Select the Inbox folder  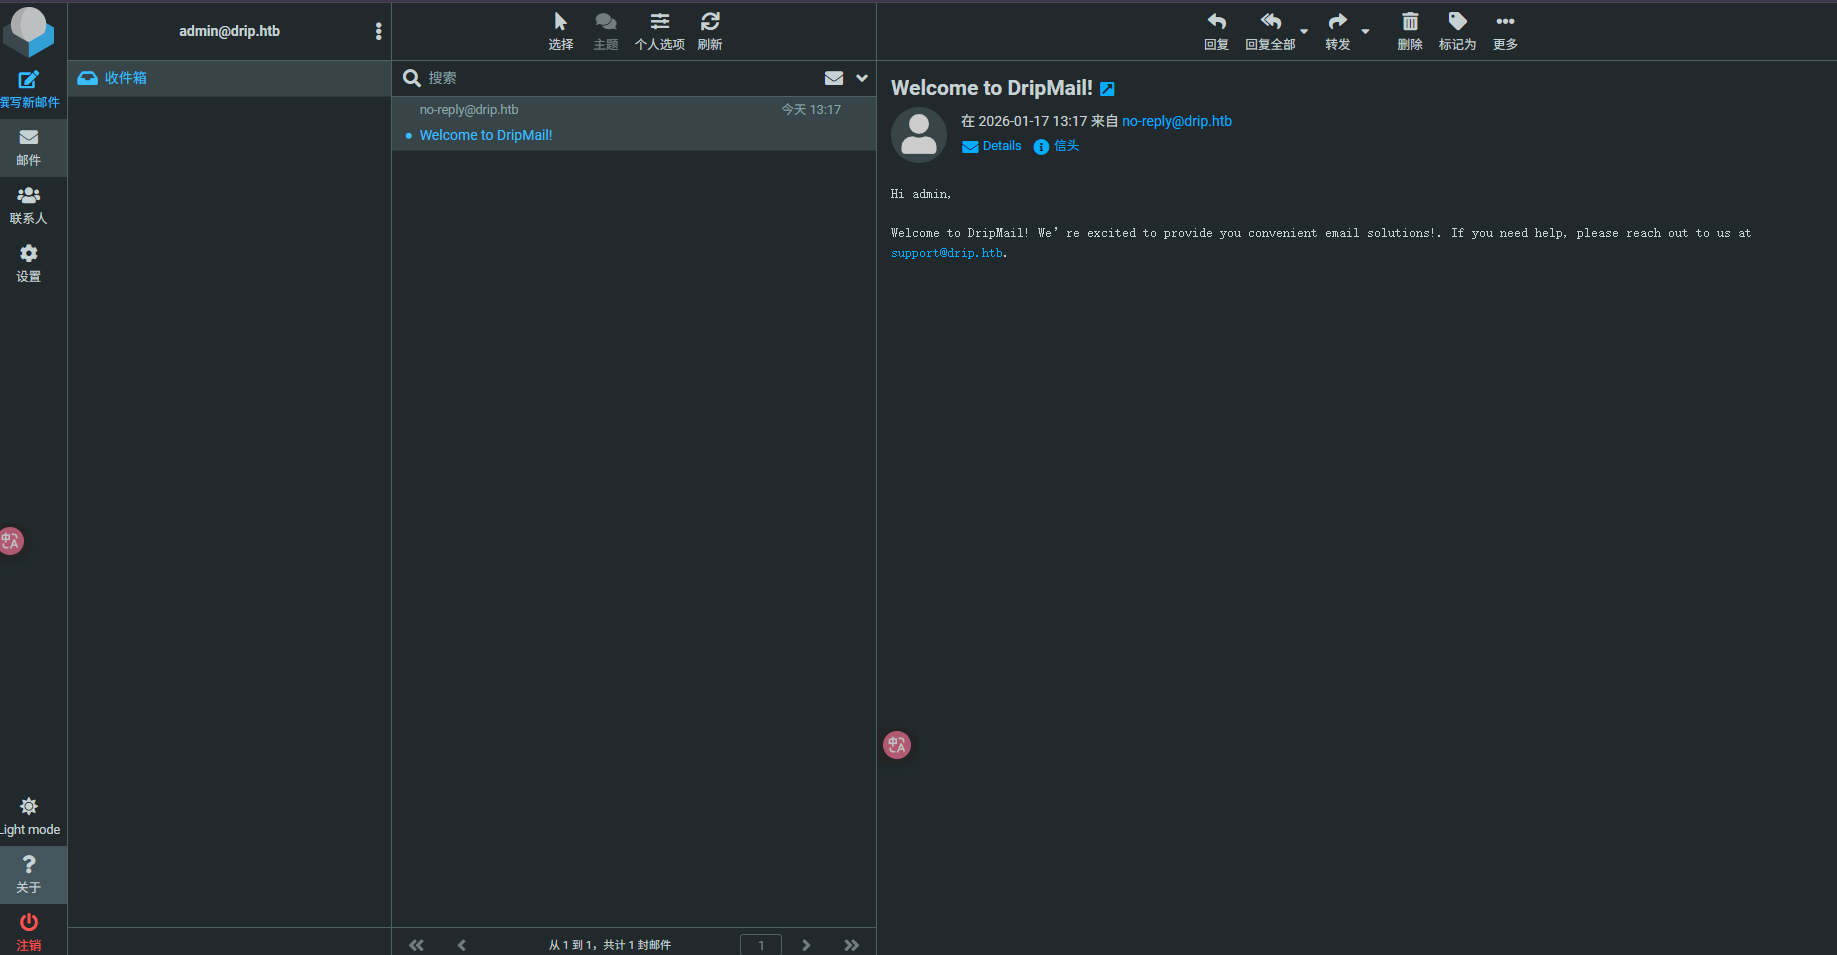pos(126,78)
